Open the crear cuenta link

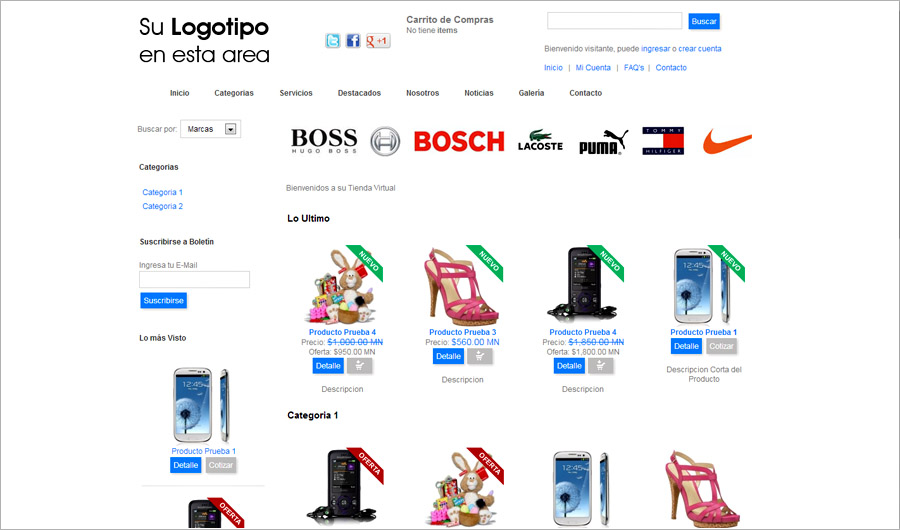[700, 49]
